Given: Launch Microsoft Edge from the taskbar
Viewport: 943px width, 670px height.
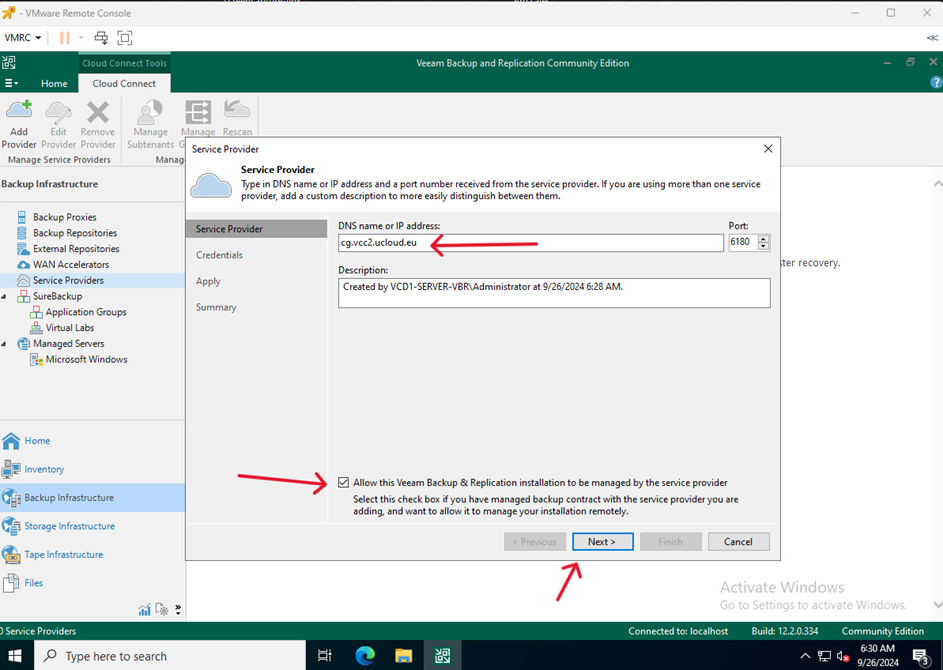Looking at the screenshot, I should point(365,656).
